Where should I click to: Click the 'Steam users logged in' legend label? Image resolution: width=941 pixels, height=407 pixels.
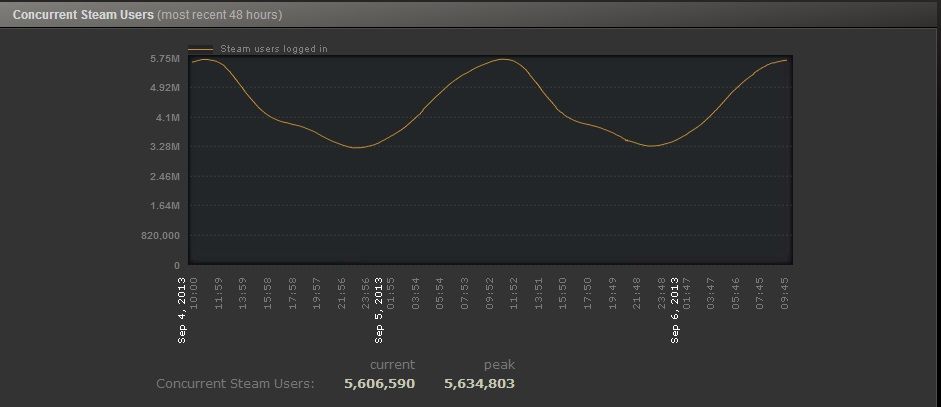pos(274,49)
